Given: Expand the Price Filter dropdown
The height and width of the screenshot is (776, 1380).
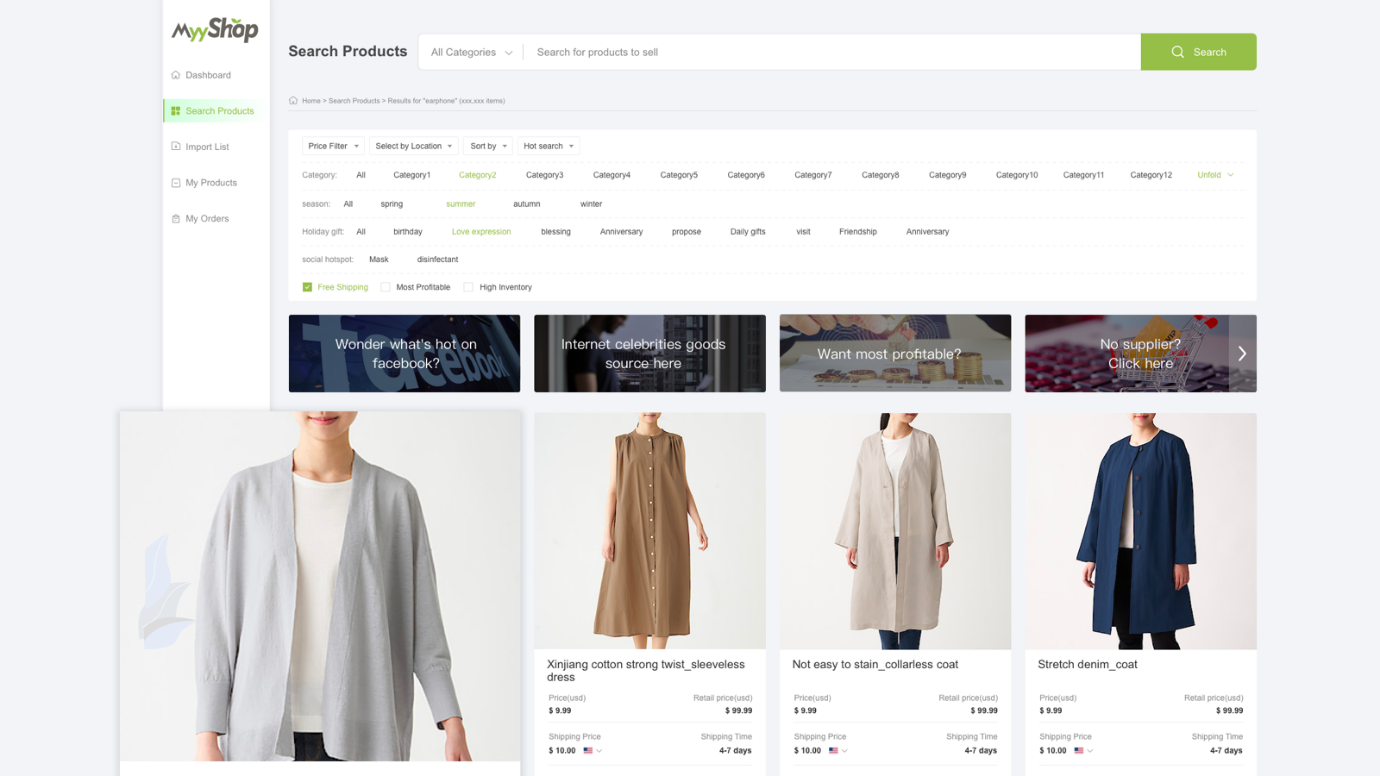Looking at the screenshot, I should coord(333,146).
